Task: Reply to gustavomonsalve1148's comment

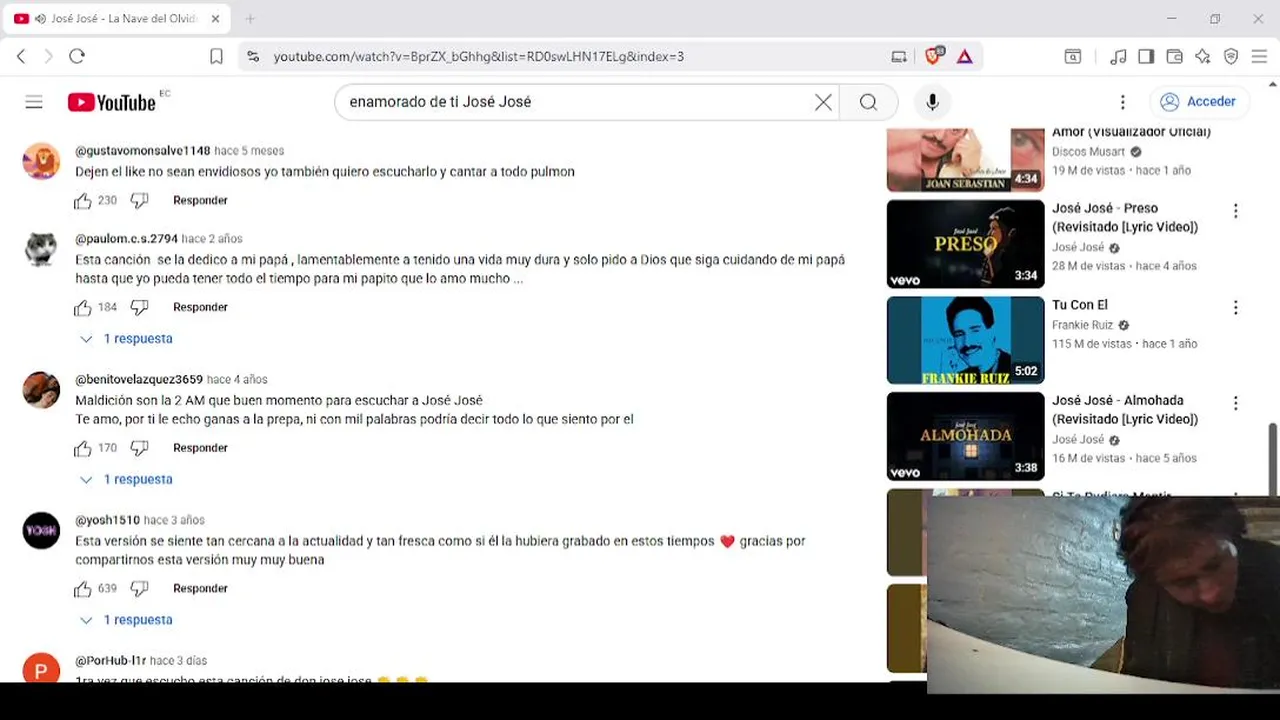Action: click(x=200, y=201)
